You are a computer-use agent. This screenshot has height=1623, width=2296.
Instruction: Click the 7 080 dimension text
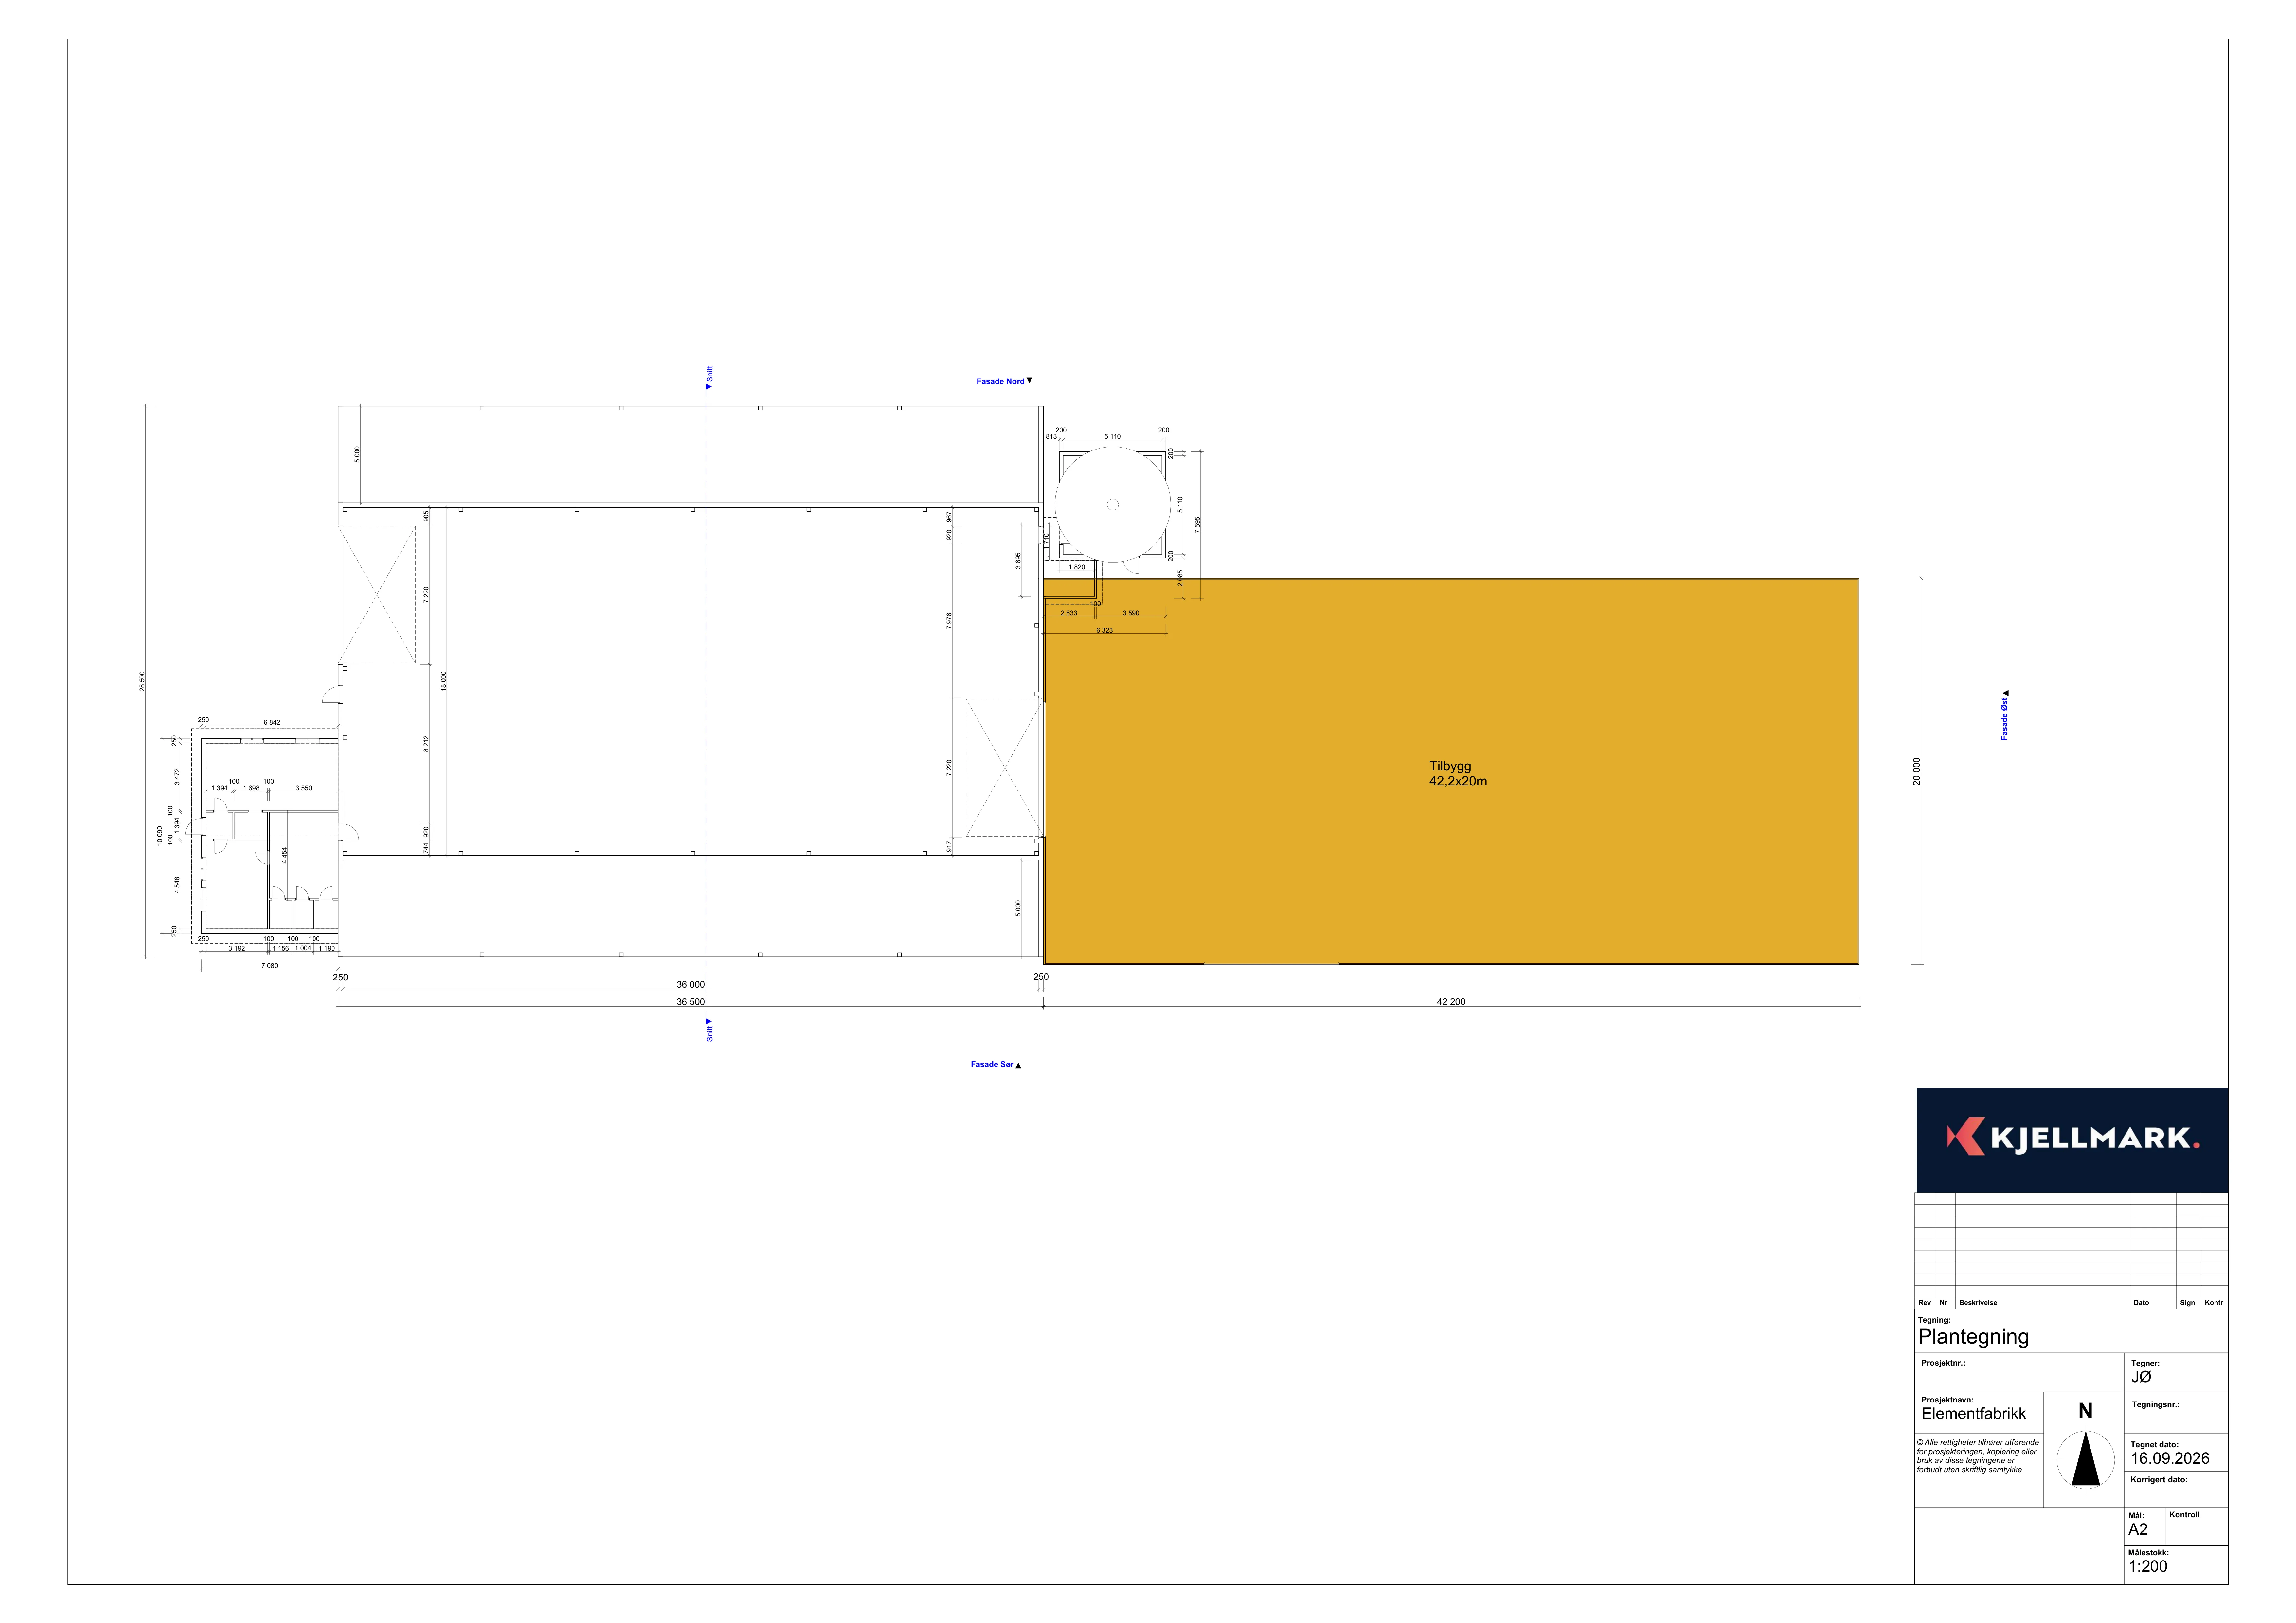pyautogui.click(x=270, y=966)
